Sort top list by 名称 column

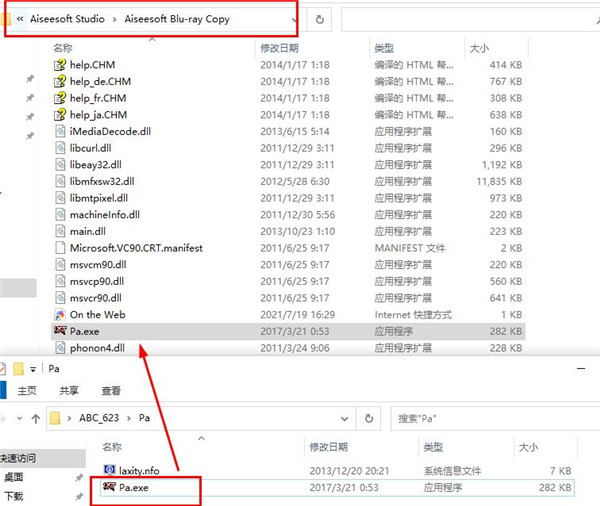(63, 48)
